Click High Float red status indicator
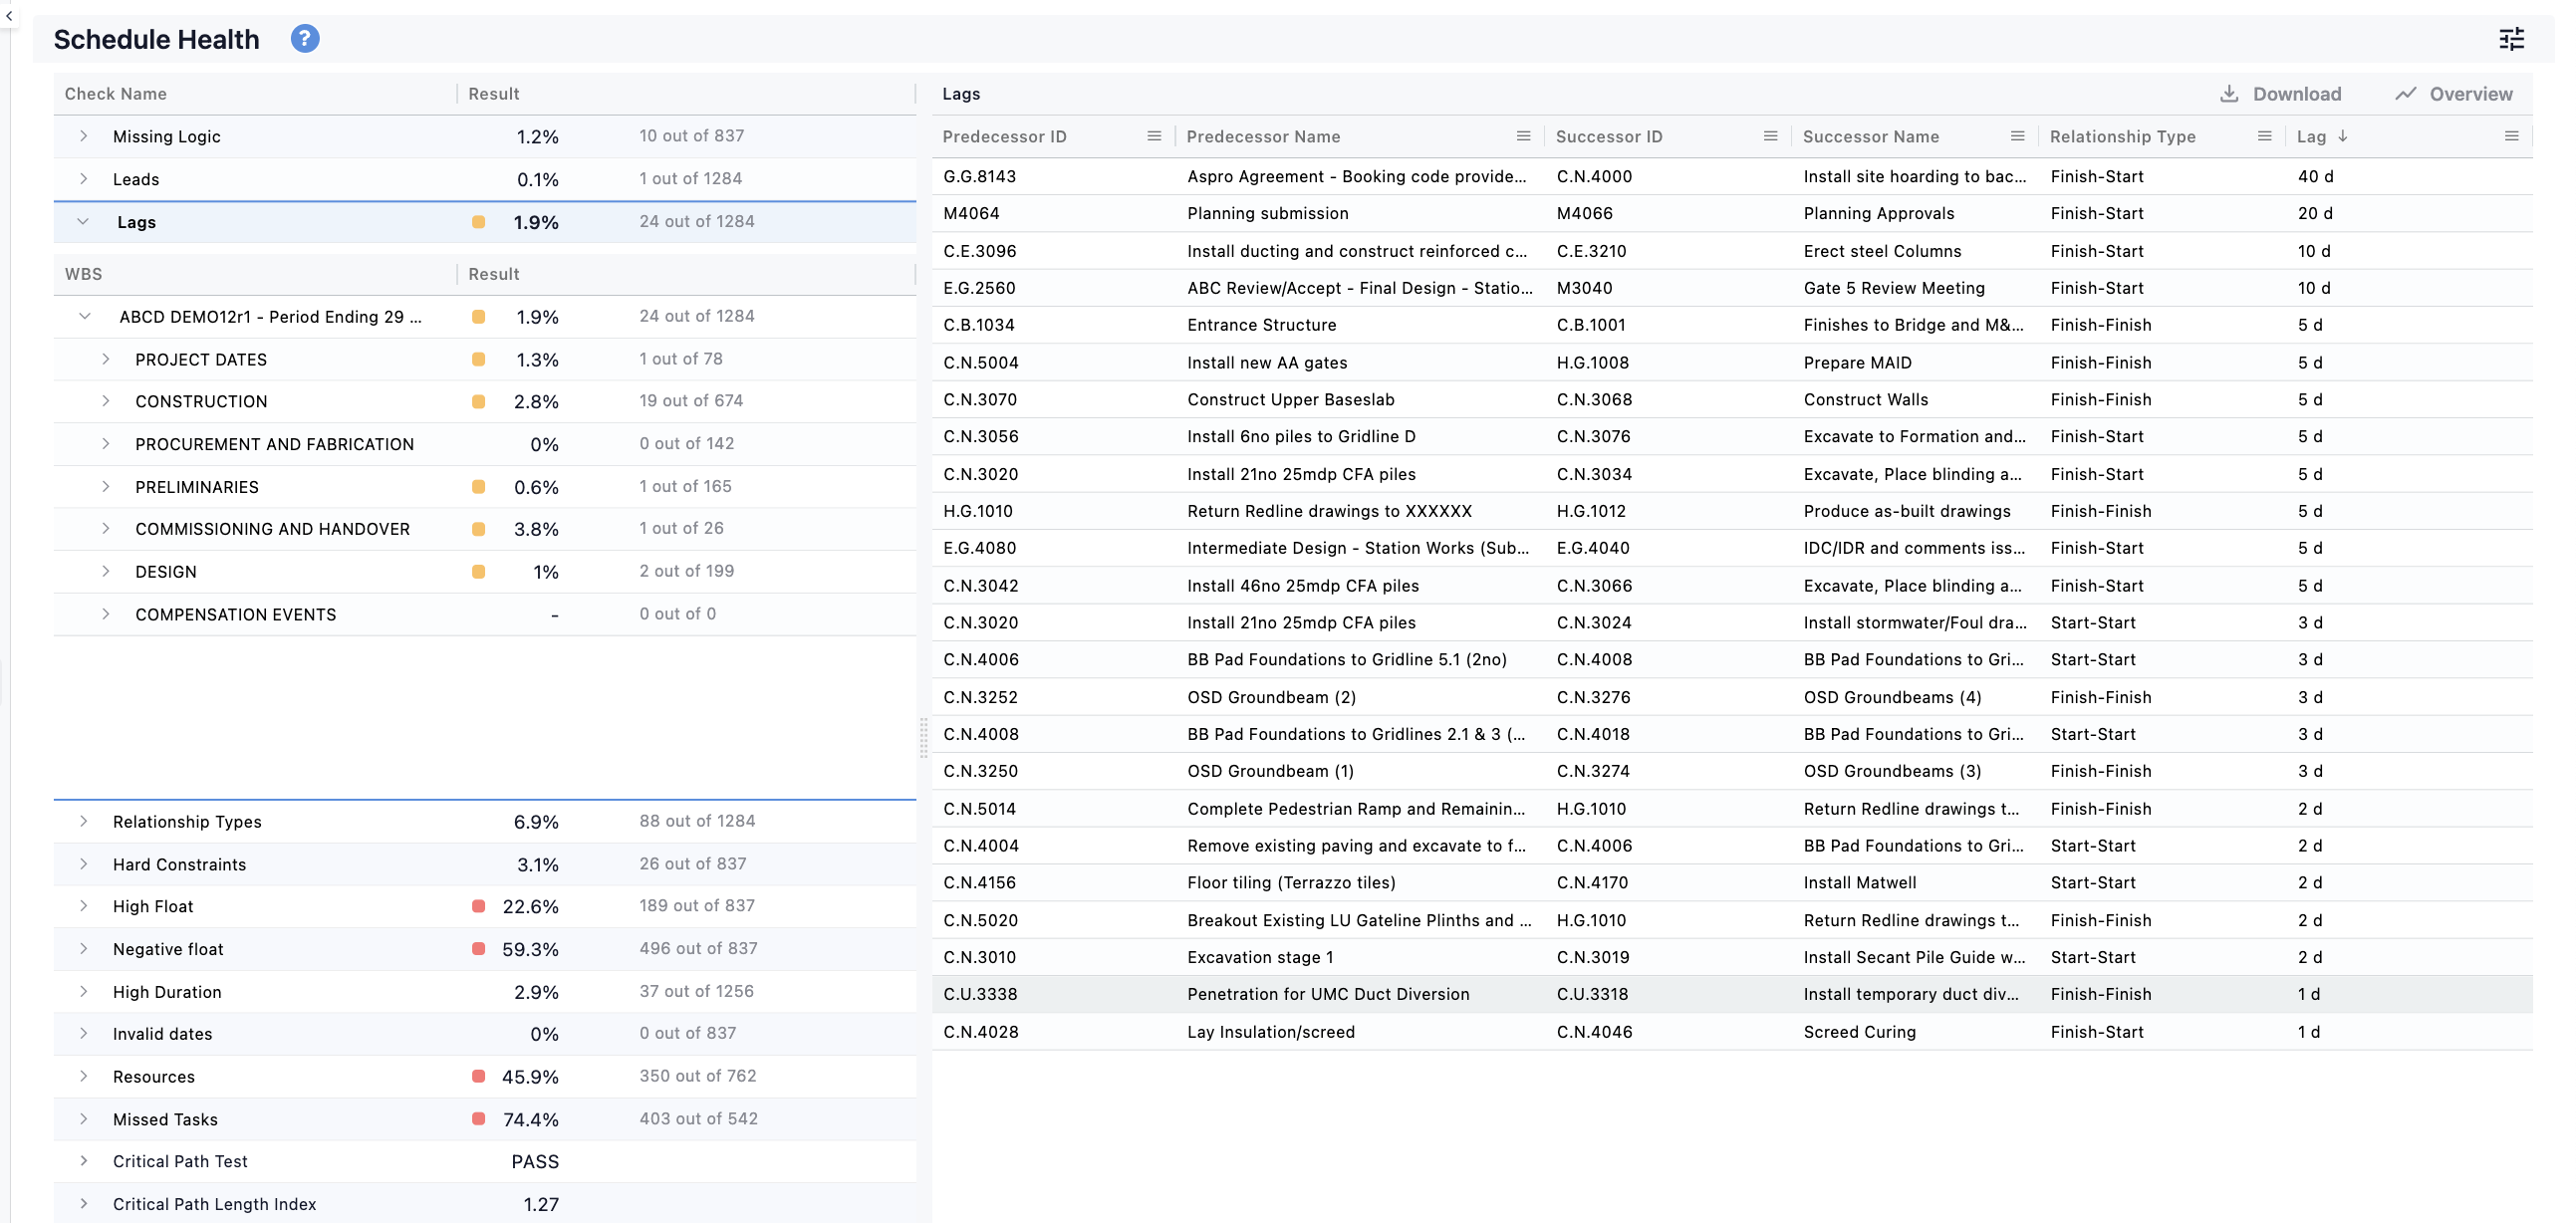2576x1223 pixels. point(479,906)
